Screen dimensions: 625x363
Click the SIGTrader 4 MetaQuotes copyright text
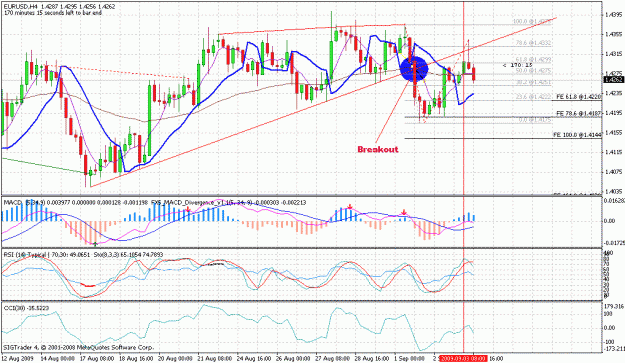79,347
